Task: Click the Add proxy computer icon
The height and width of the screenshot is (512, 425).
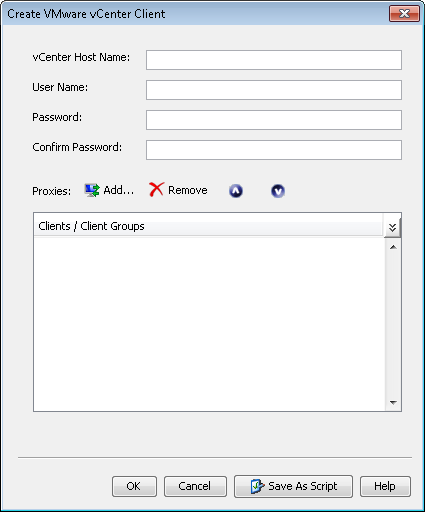Action: click(x=92, y=190)
